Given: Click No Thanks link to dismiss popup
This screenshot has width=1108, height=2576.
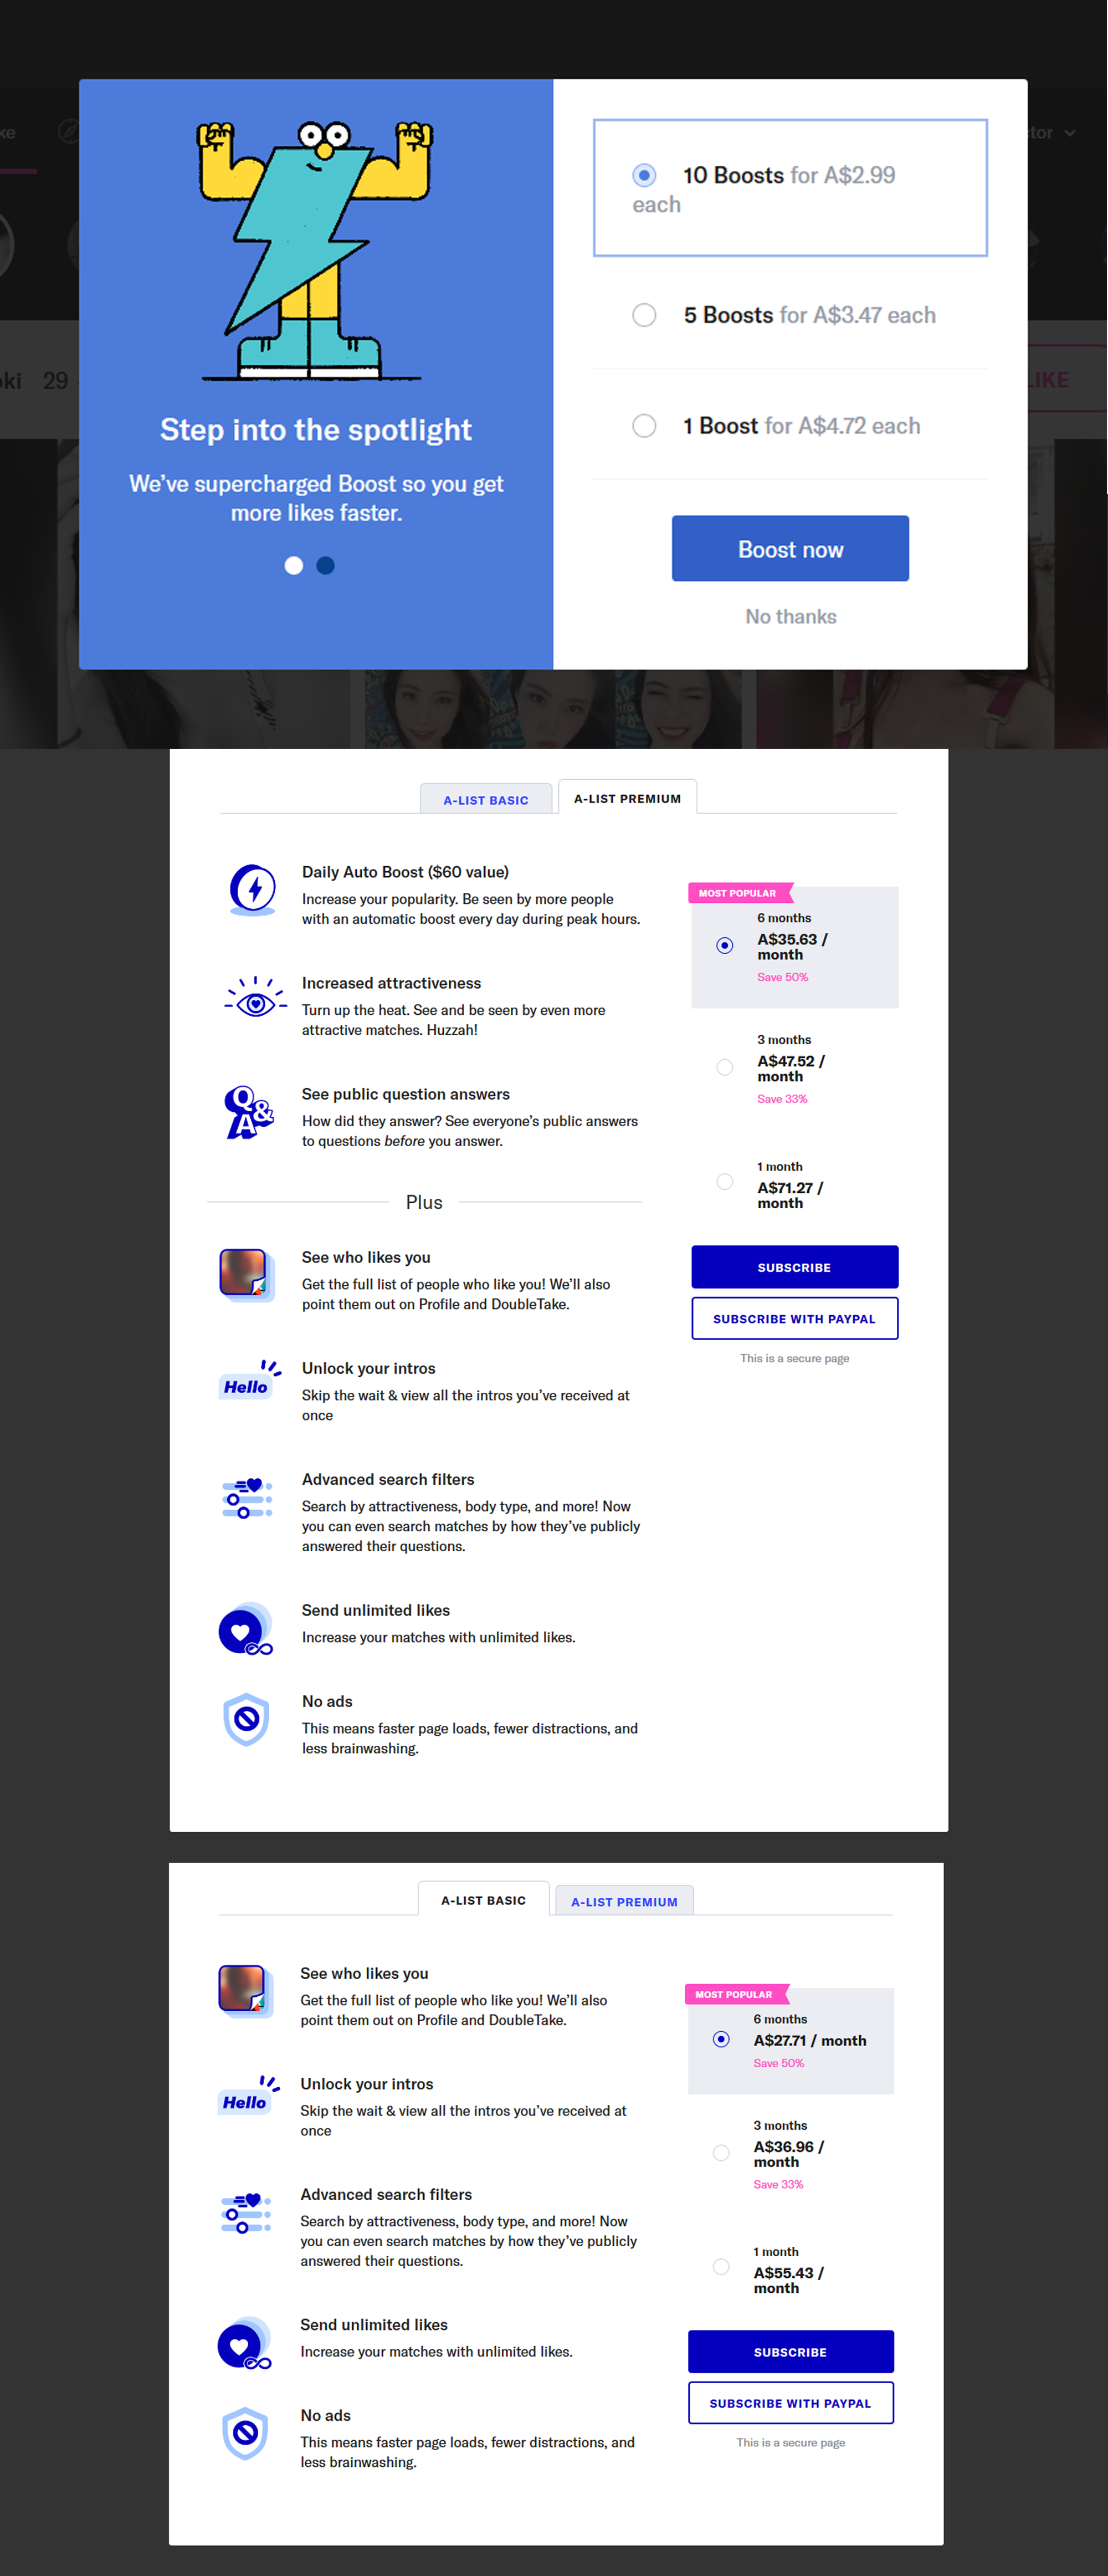Looking at the screenshot, I should tap(789, 616).
